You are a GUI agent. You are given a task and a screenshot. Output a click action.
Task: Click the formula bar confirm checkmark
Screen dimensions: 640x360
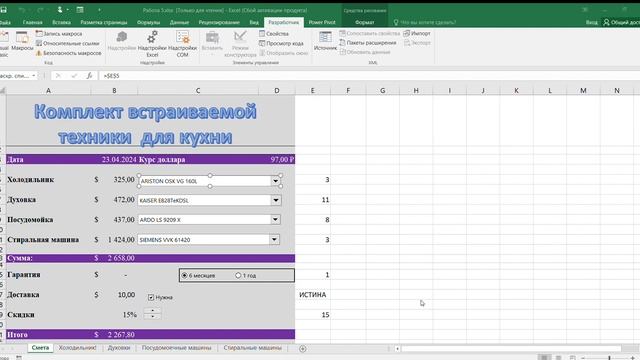coord(74,76)
